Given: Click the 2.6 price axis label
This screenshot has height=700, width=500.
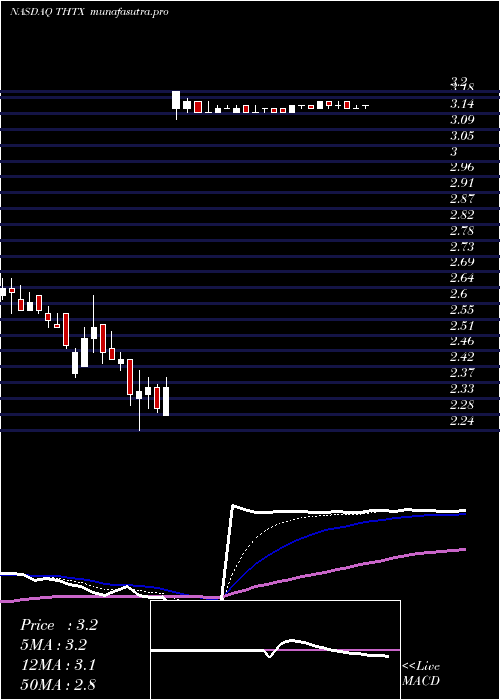Looking at the screenshot, I should click(x=458, y=293).
